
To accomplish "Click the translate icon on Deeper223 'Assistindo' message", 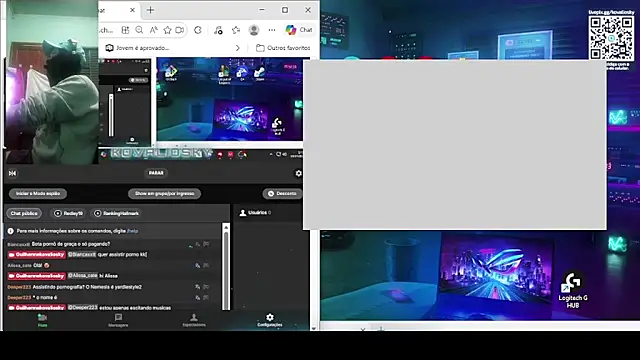I will point(198,287).
